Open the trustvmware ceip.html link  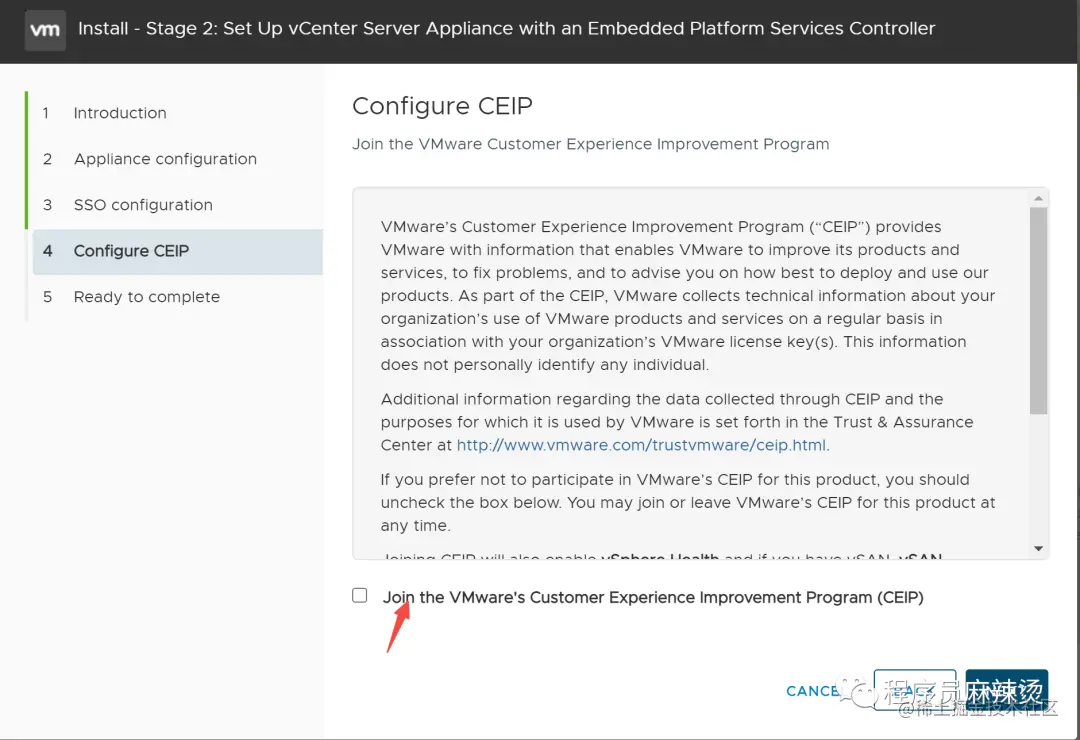point(641,445)
